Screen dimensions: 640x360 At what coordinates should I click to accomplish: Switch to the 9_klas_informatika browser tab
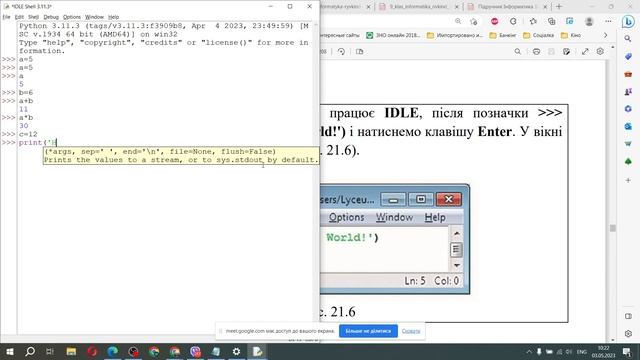coord(418,7)
